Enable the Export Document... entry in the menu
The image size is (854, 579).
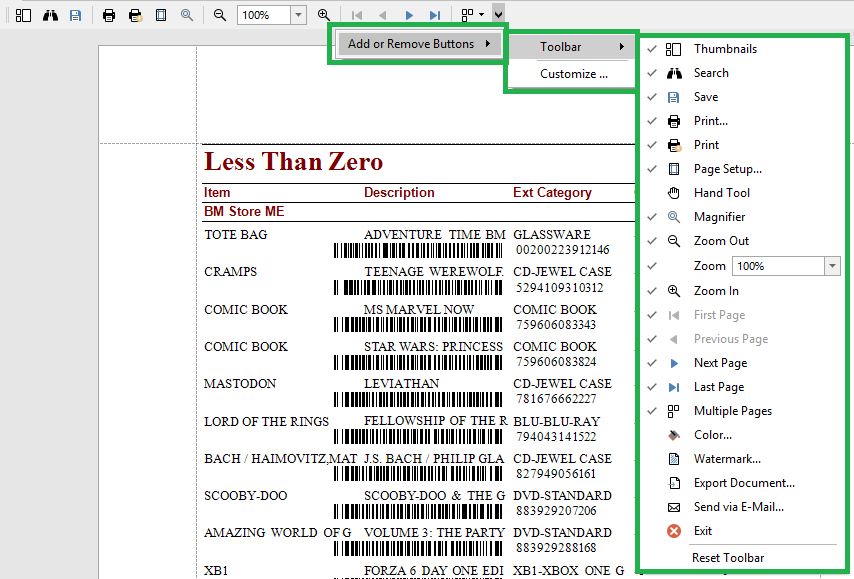tap(742, 483)
